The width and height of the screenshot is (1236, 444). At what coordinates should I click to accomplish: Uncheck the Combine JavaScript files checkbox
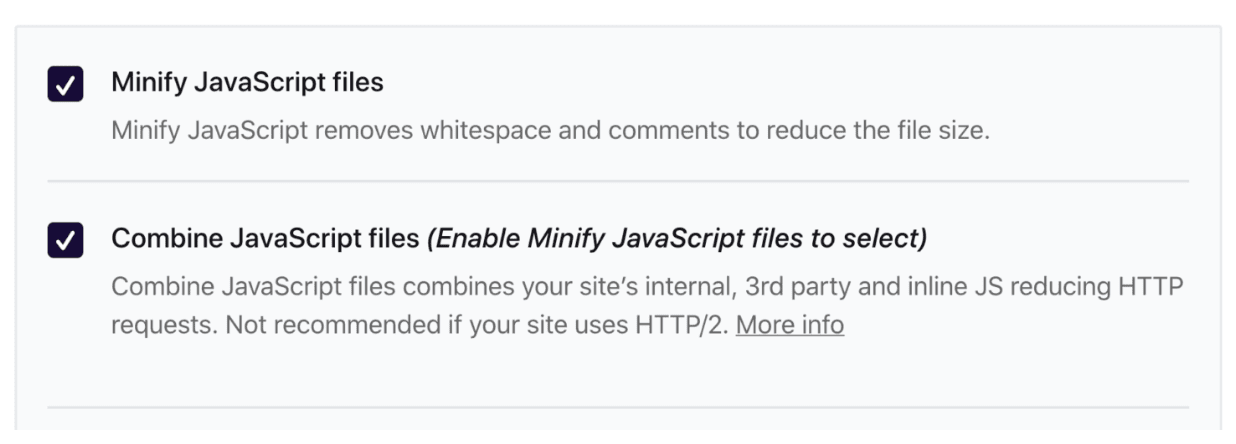pos(65,240)
